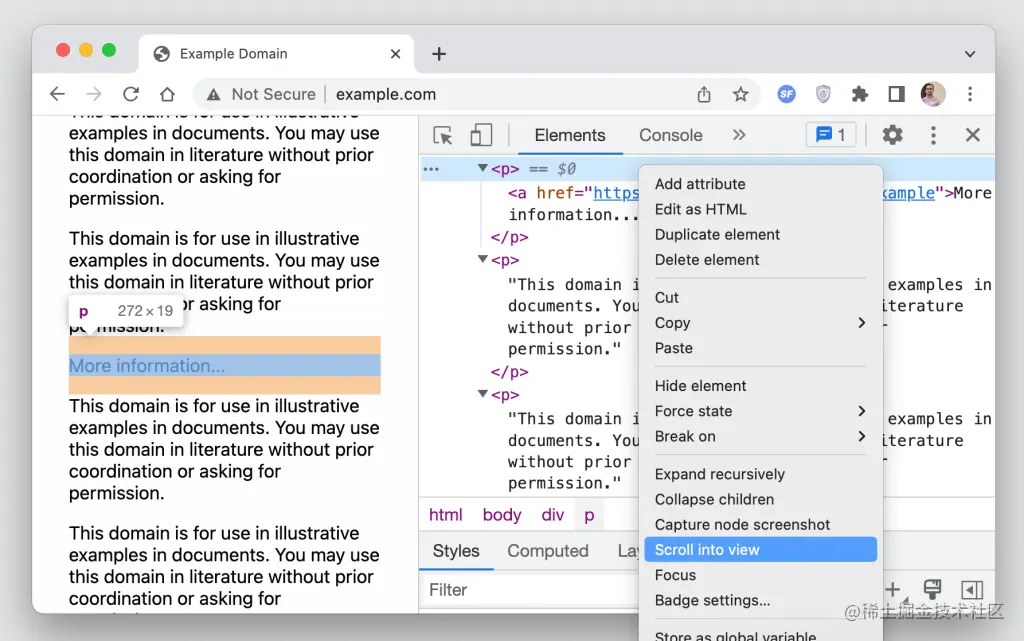Toggle the browser side panel
This screenshot has height=641, width=1024.
(896, 94)
